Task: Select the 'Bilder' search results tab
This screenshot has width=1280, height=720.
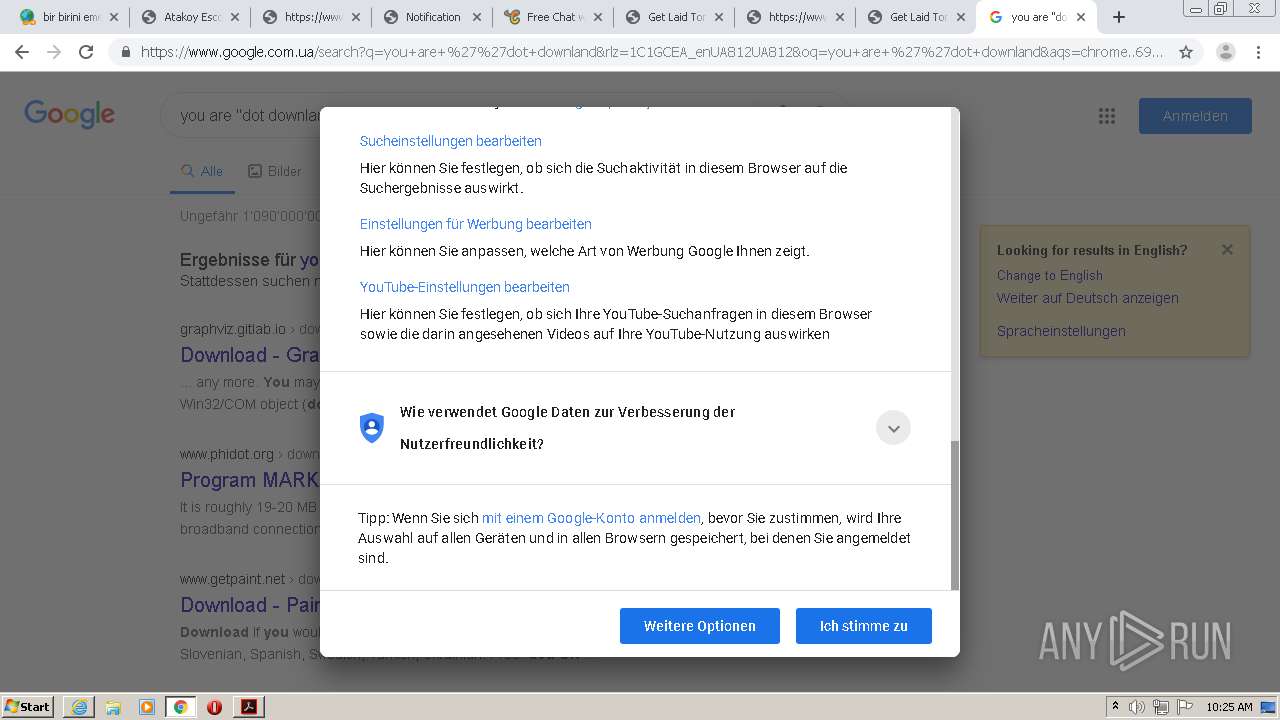Action: pos(274,171)
